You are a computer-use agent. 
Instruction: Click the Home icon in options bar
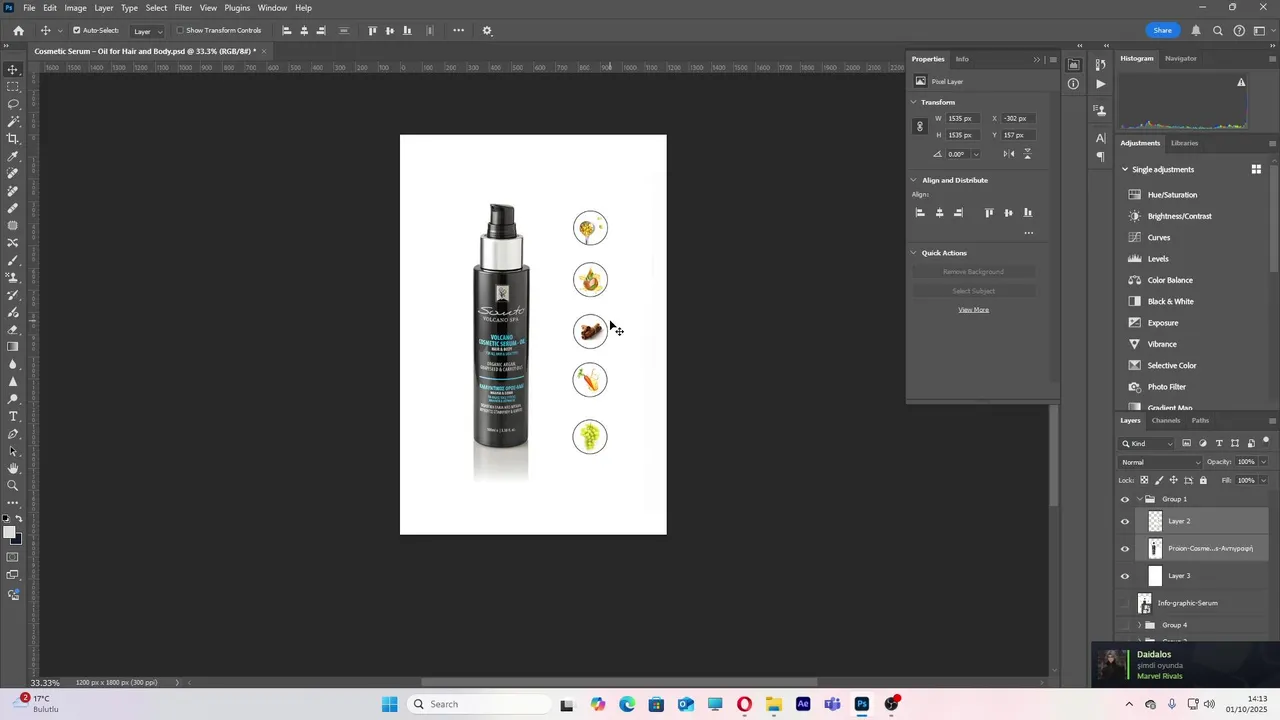pyautogui.click(x=18, y=30)
